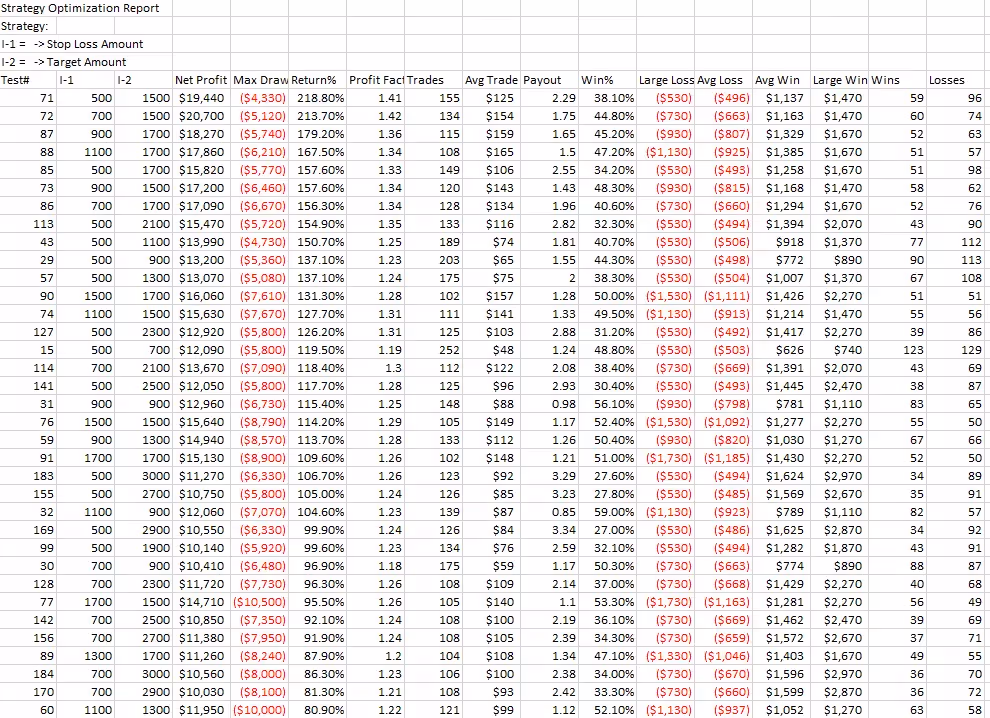Select max drawdown cell '($10,000)'
This screenshot has width=990, height=718.
coord(259,710)
